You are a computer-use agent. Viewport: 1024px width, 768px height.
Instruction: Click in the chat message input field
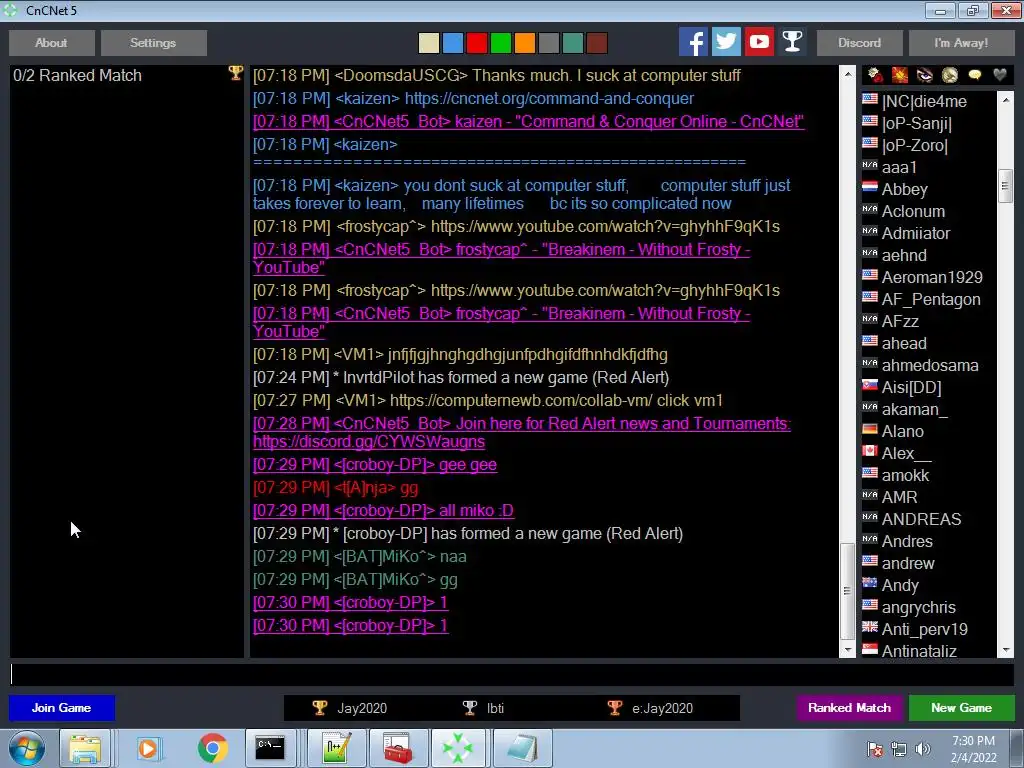point(512,675)
